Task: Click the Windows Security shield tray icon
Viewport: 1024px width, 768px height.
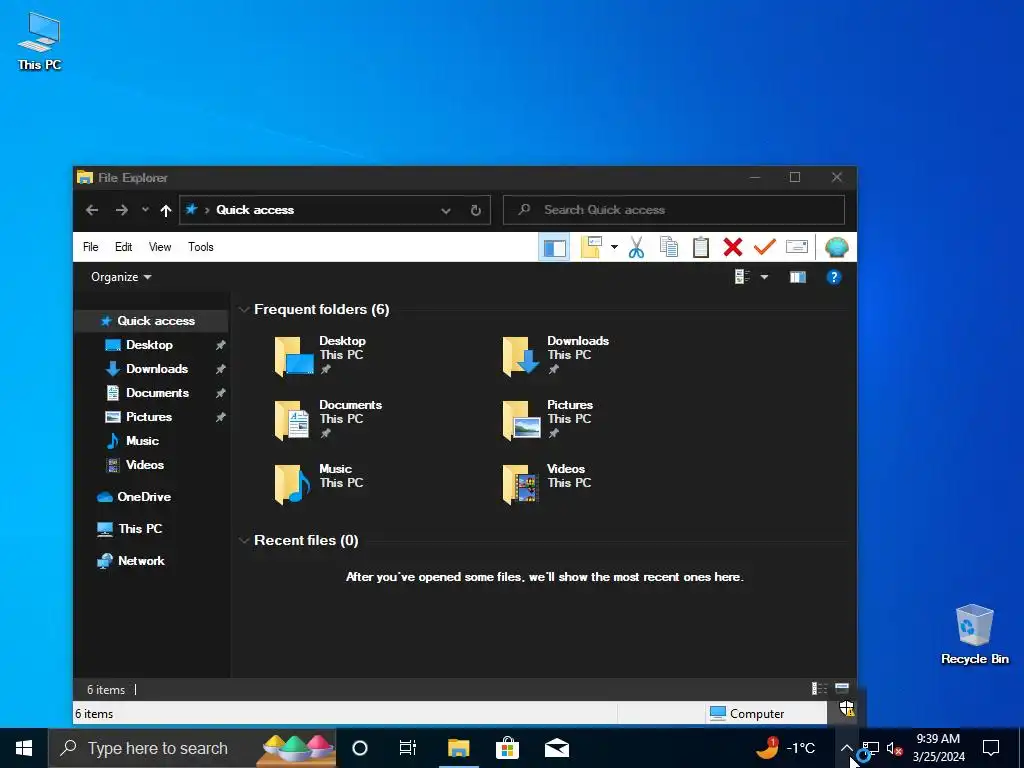Action: click(846, 709)
